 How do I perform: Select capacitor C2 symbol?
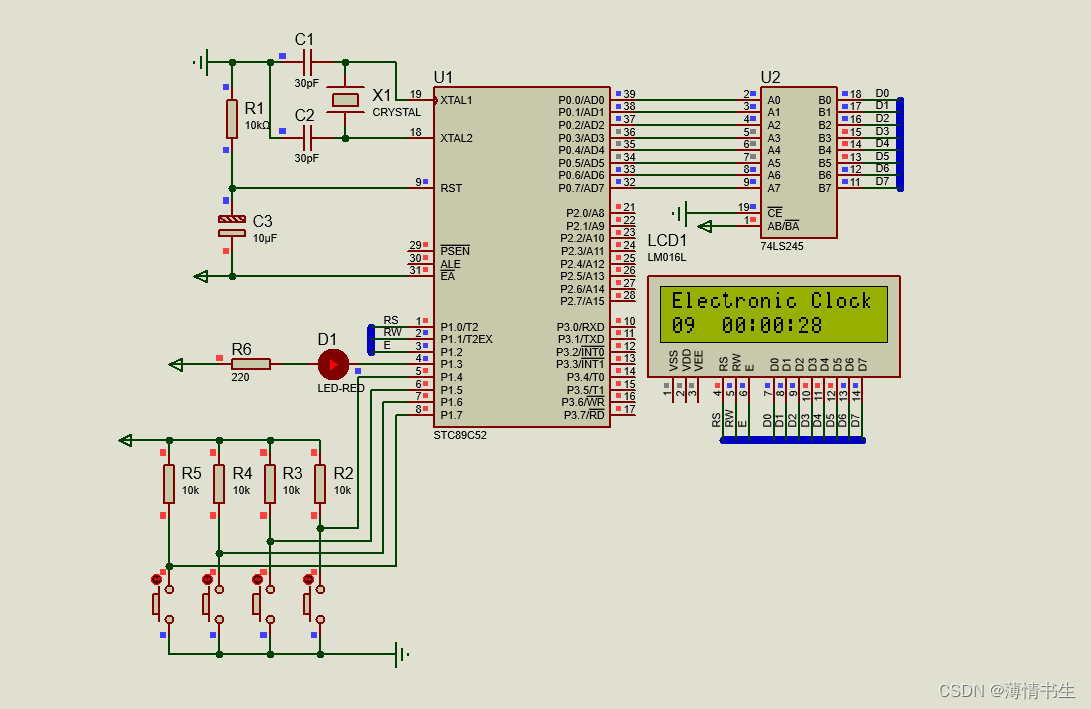tap(308, 138)
